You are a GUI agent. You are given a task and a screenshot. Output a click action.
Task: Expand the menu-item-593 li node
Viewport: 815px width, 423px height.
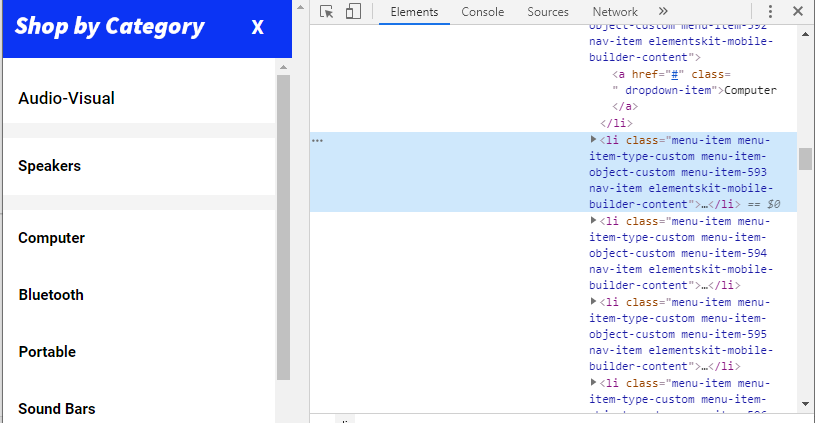click(x=593, y=140)
